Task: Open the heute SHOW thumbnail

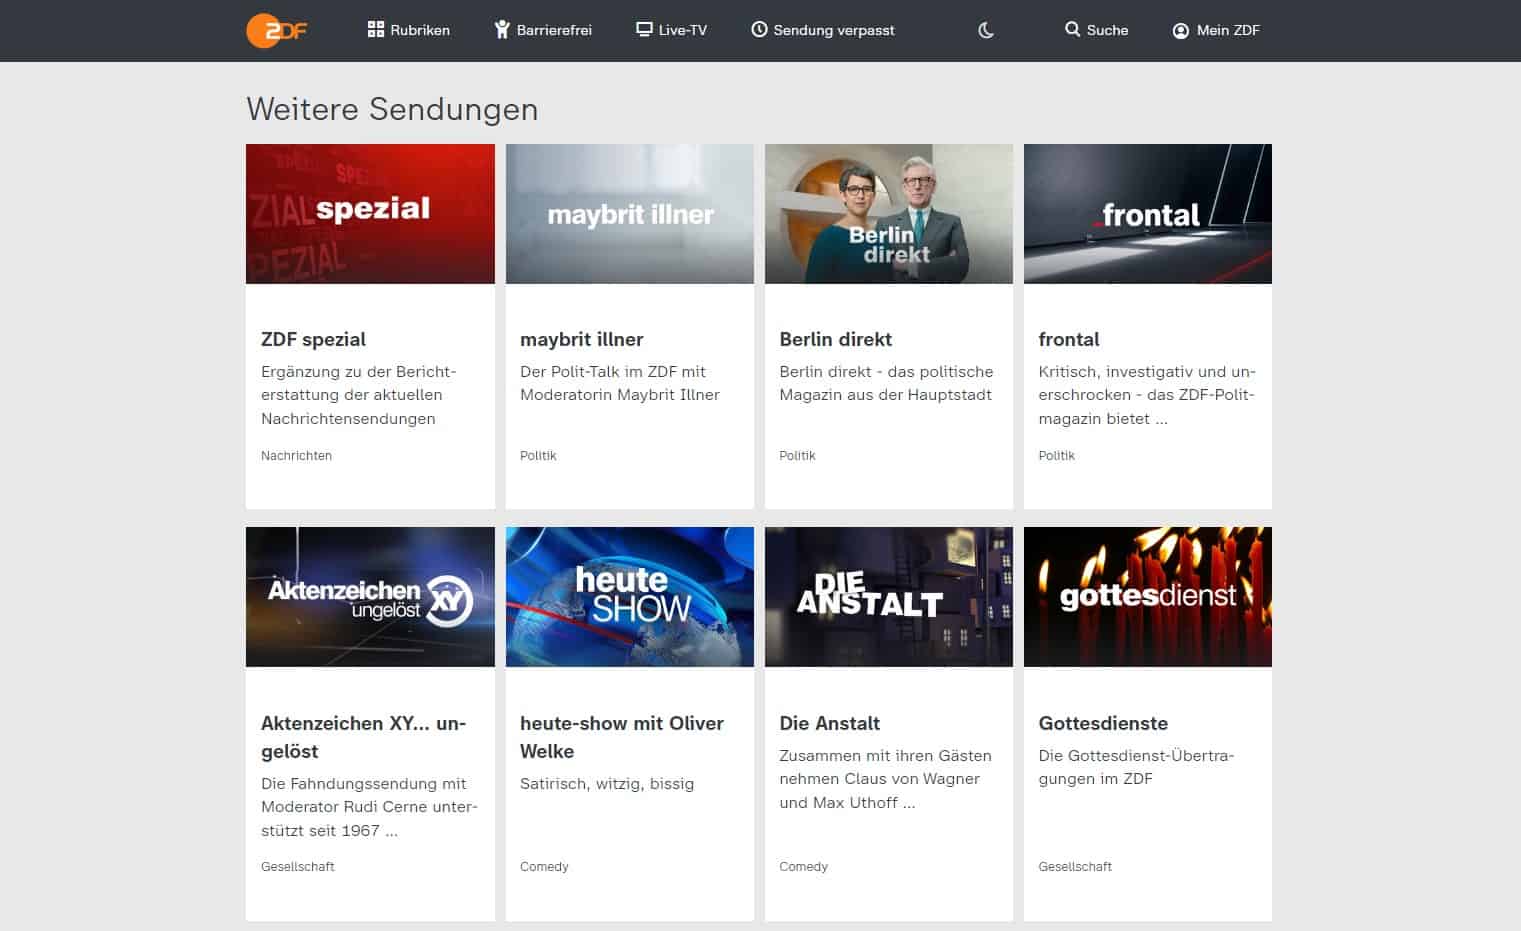Action: 630,597
